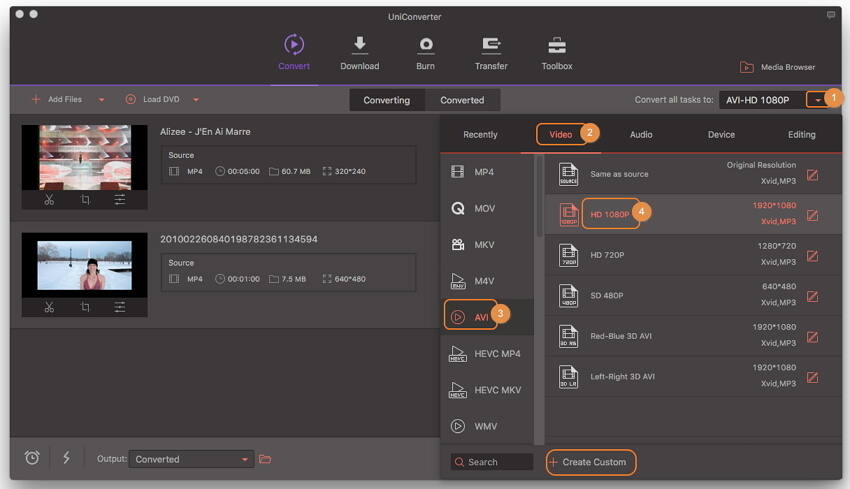Crop the Alizee video
The image size is (850, 489).
tap(85, 200)
